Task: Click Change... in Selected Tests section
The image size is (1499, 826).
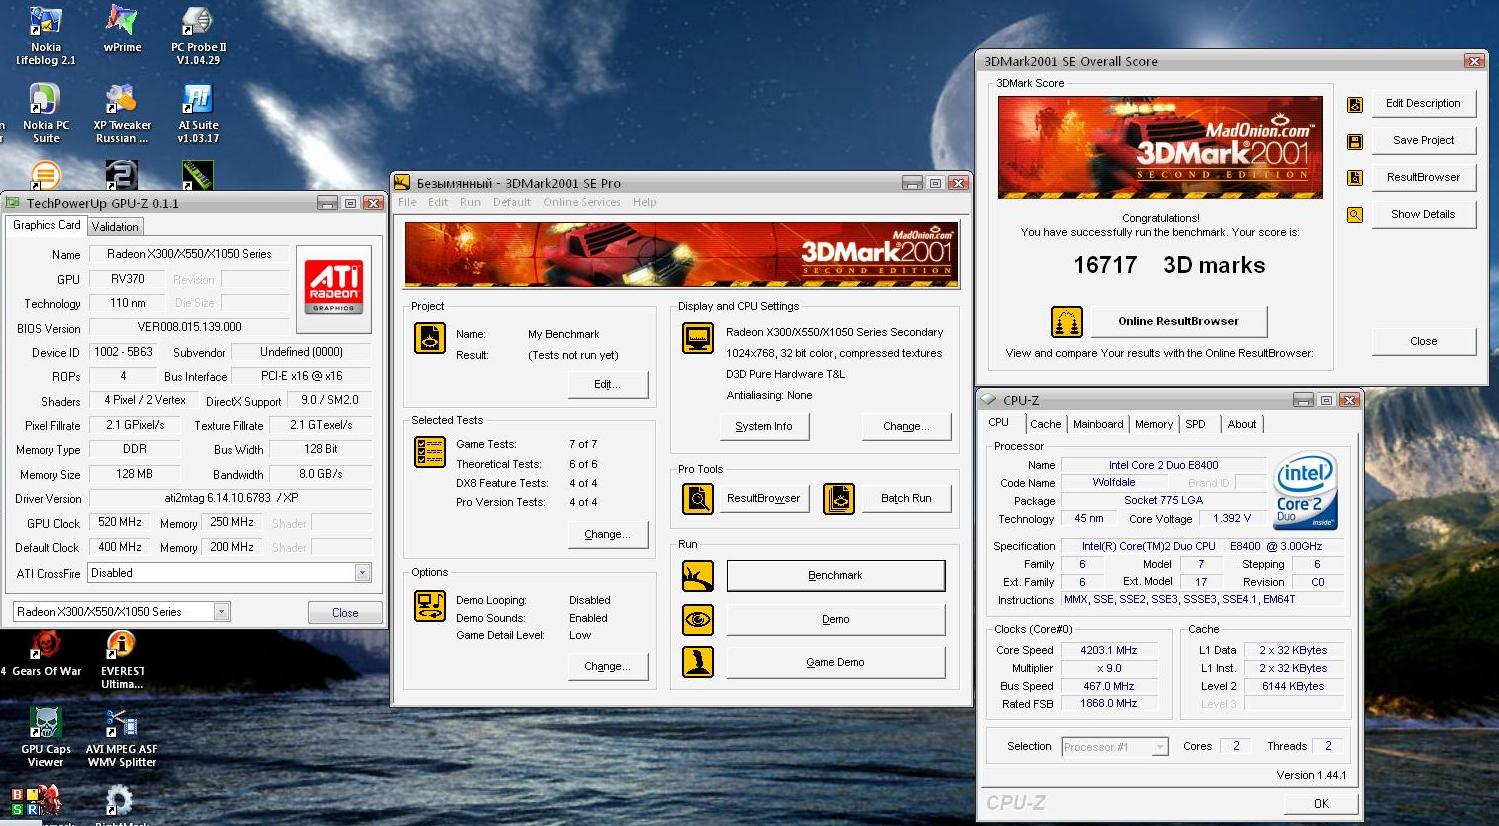Action: [x=607, y=534]
